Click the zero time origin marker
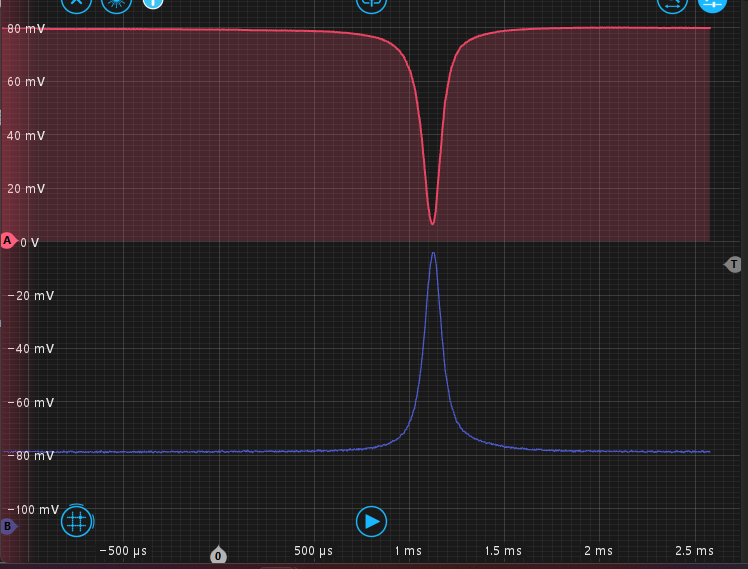Viewport: 748px width, 569px height. (218, 555)
